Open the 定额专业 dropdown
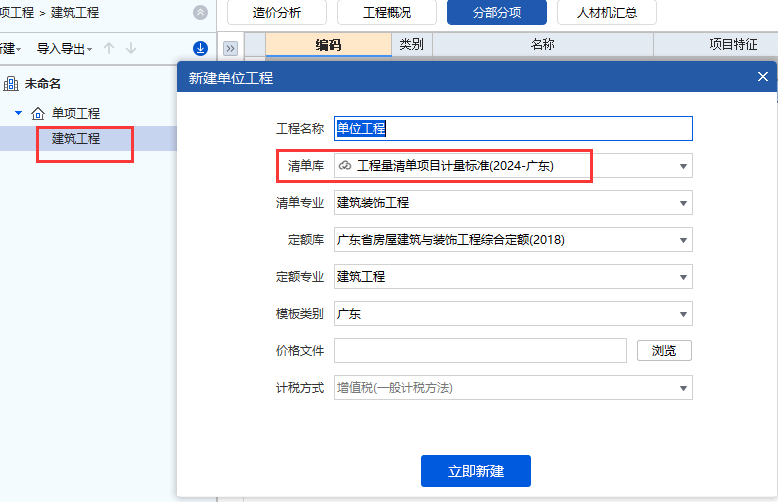The width and height of the screenshot is (778, 502). pyautogui.click(x=683, y=277)
